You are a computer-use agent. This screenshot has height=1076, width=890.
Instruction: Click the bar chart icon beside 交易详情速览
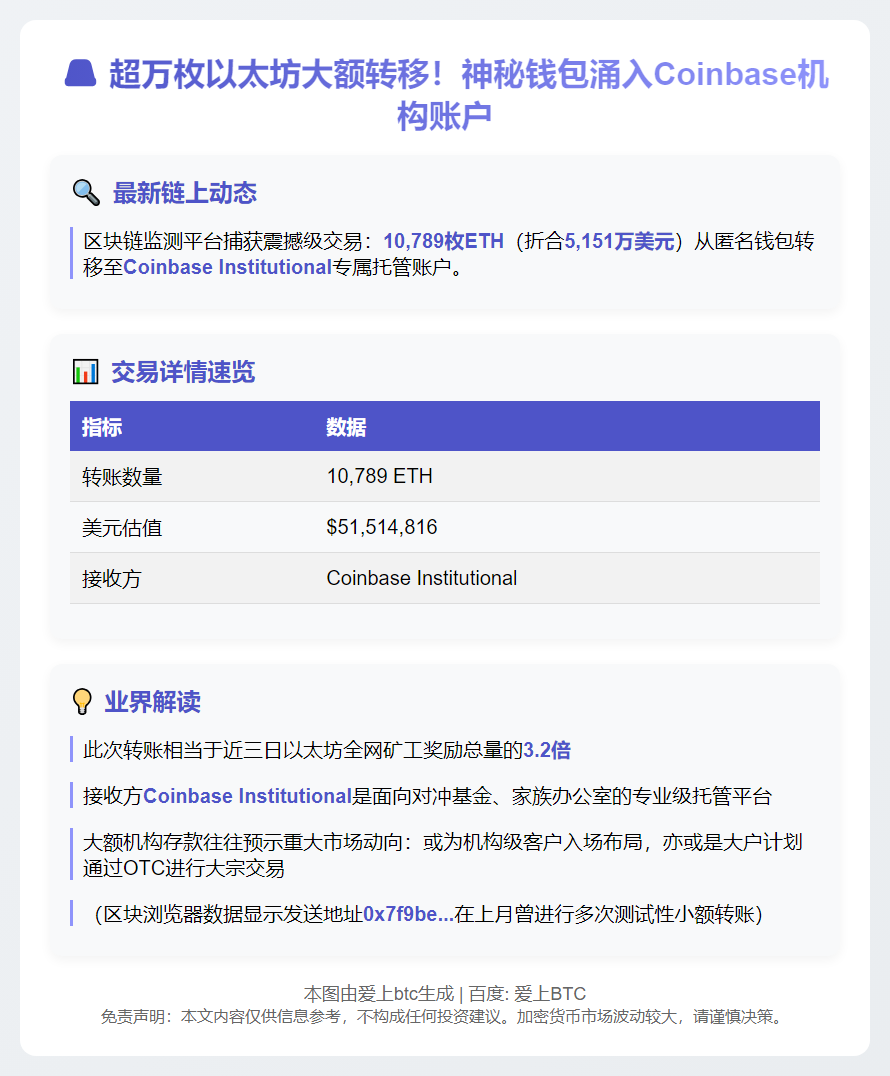pos(86,373)
